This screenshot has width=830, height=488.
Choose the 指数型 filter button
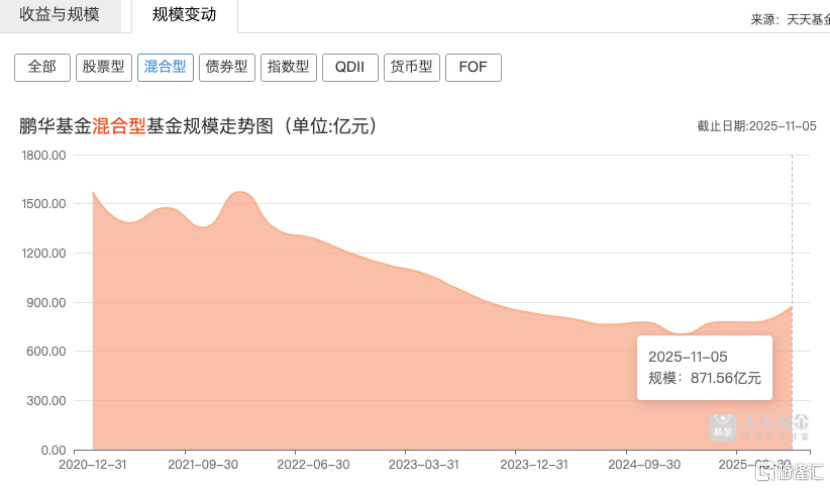point(288,67)
